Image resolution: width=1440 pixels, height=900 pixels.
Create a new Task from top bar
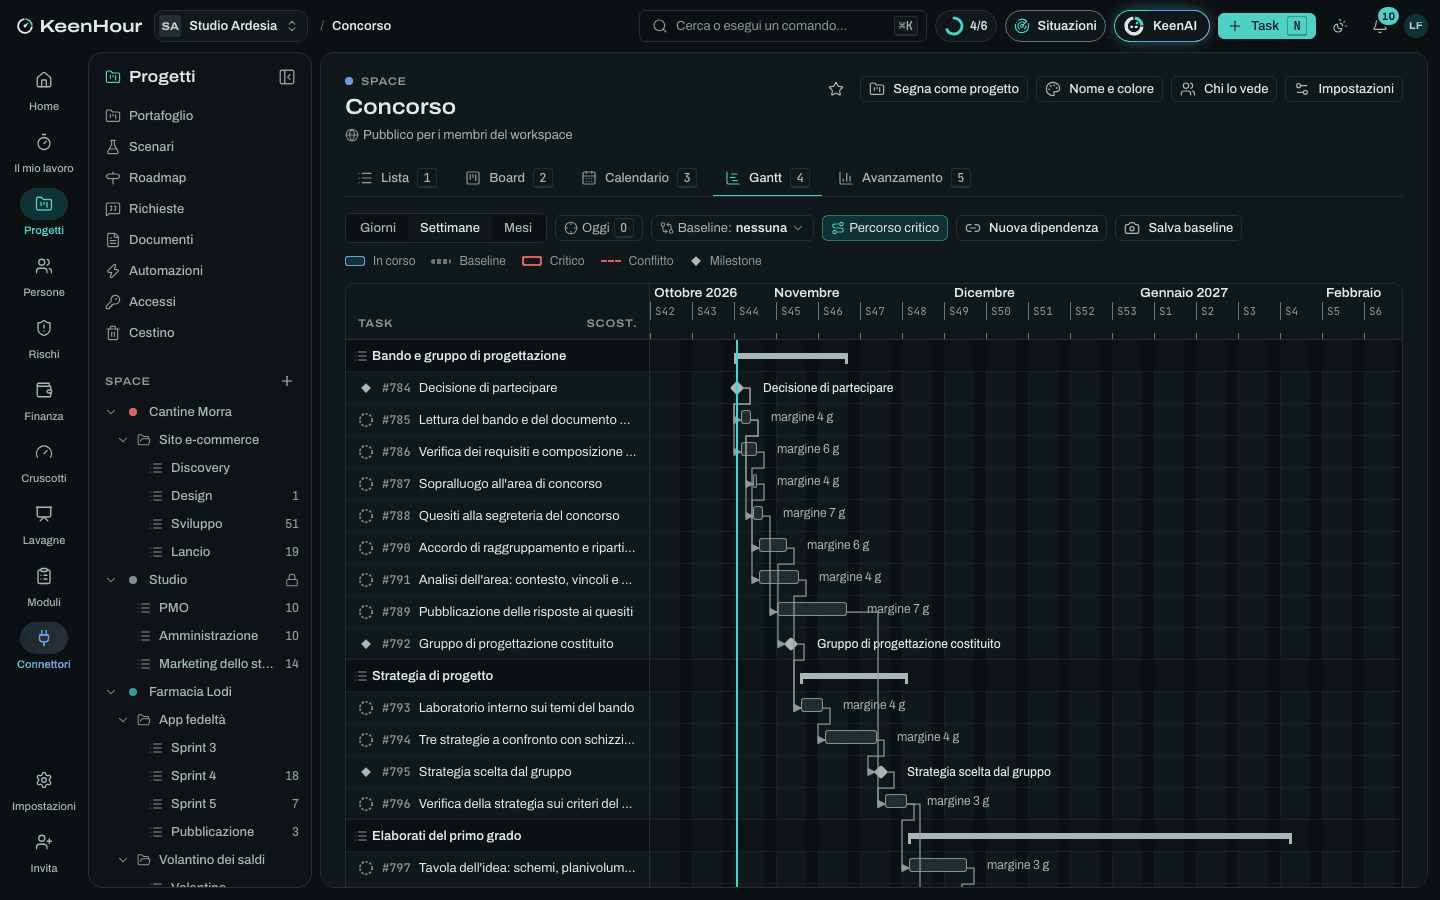point(1266,26)
